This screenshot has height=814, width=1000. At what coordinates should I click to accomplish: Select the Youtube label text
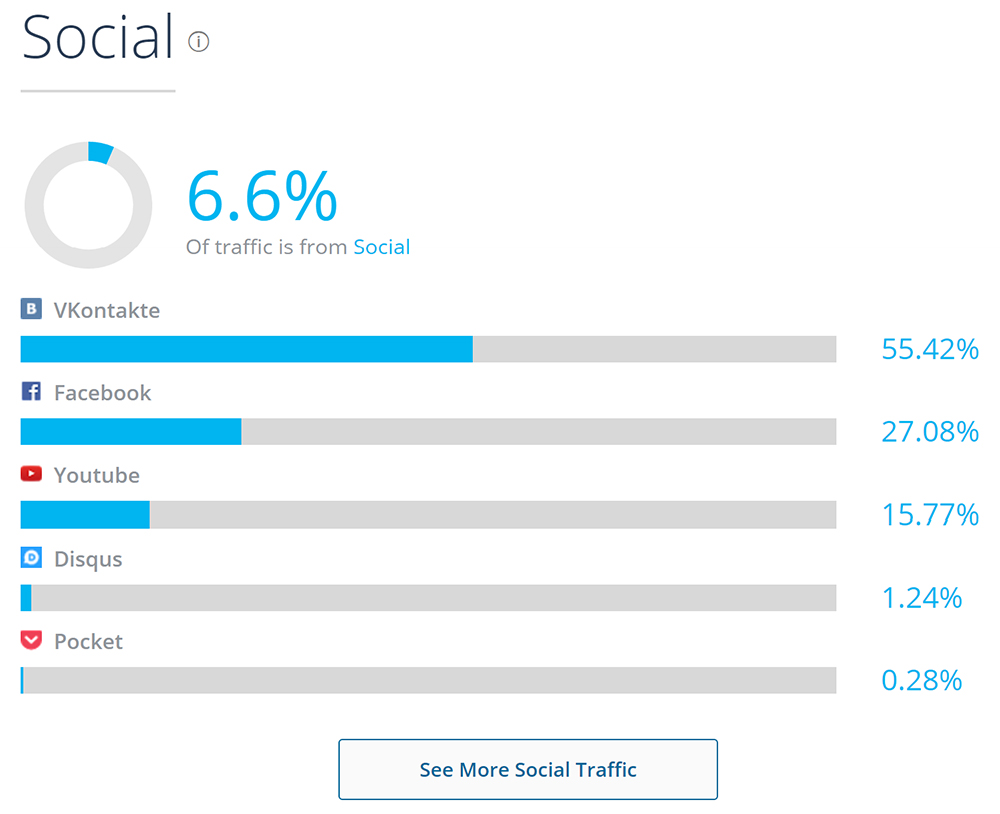[x=95, y=475]
